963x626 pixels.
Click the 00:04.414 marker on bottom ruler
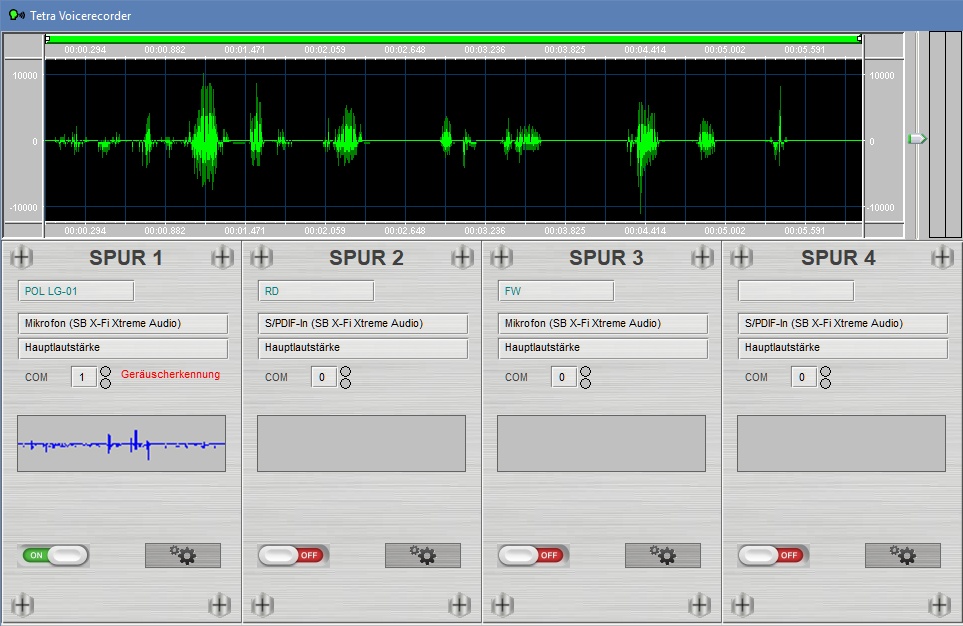[x=645, y=231]
